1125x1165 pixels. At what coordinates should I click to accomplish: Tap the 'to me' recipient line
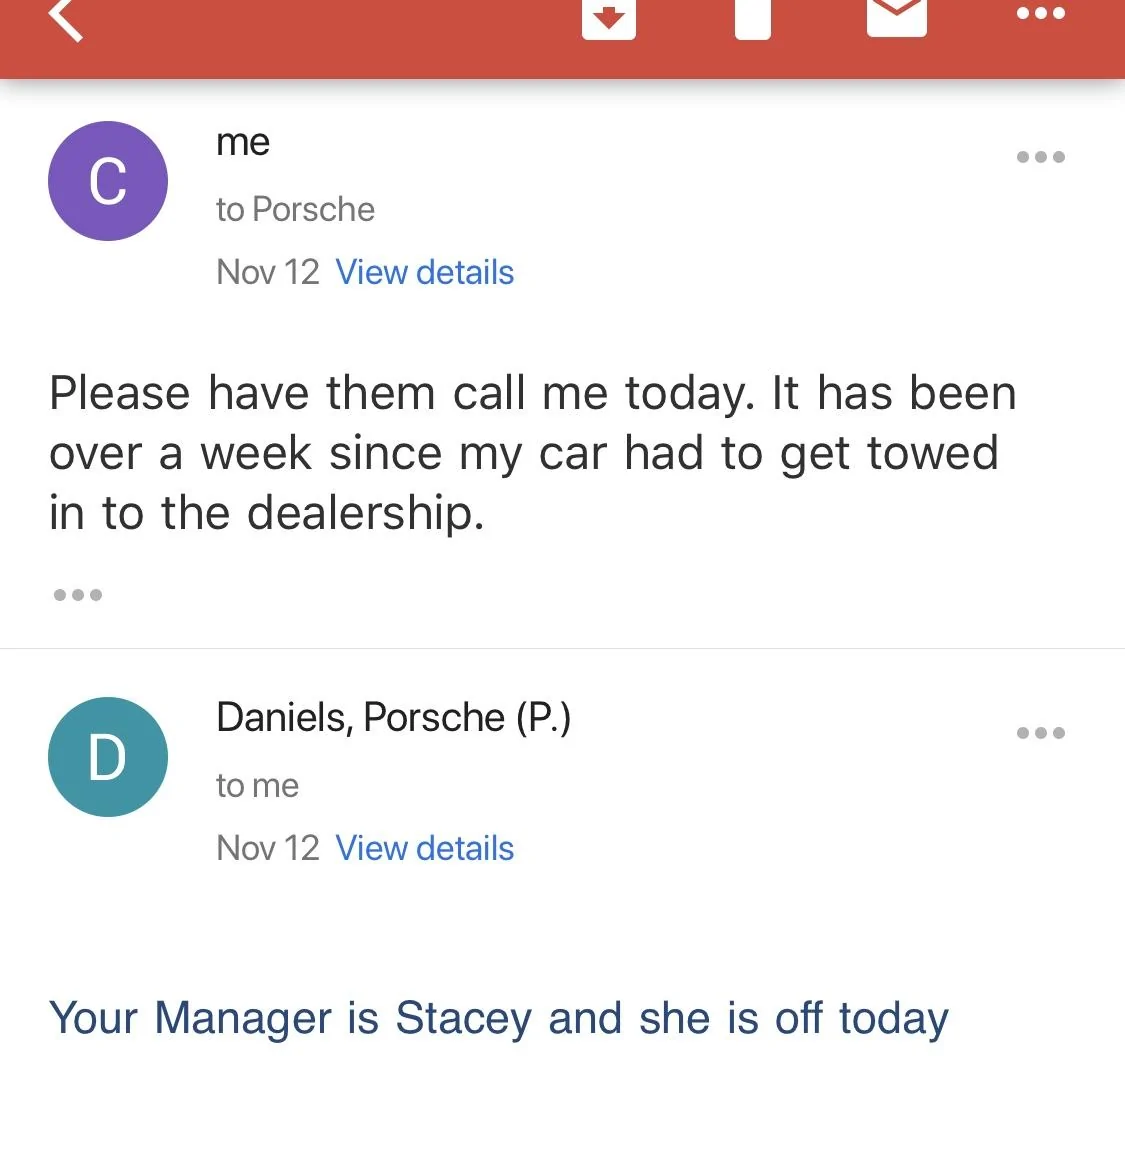[x=257, y=785]
